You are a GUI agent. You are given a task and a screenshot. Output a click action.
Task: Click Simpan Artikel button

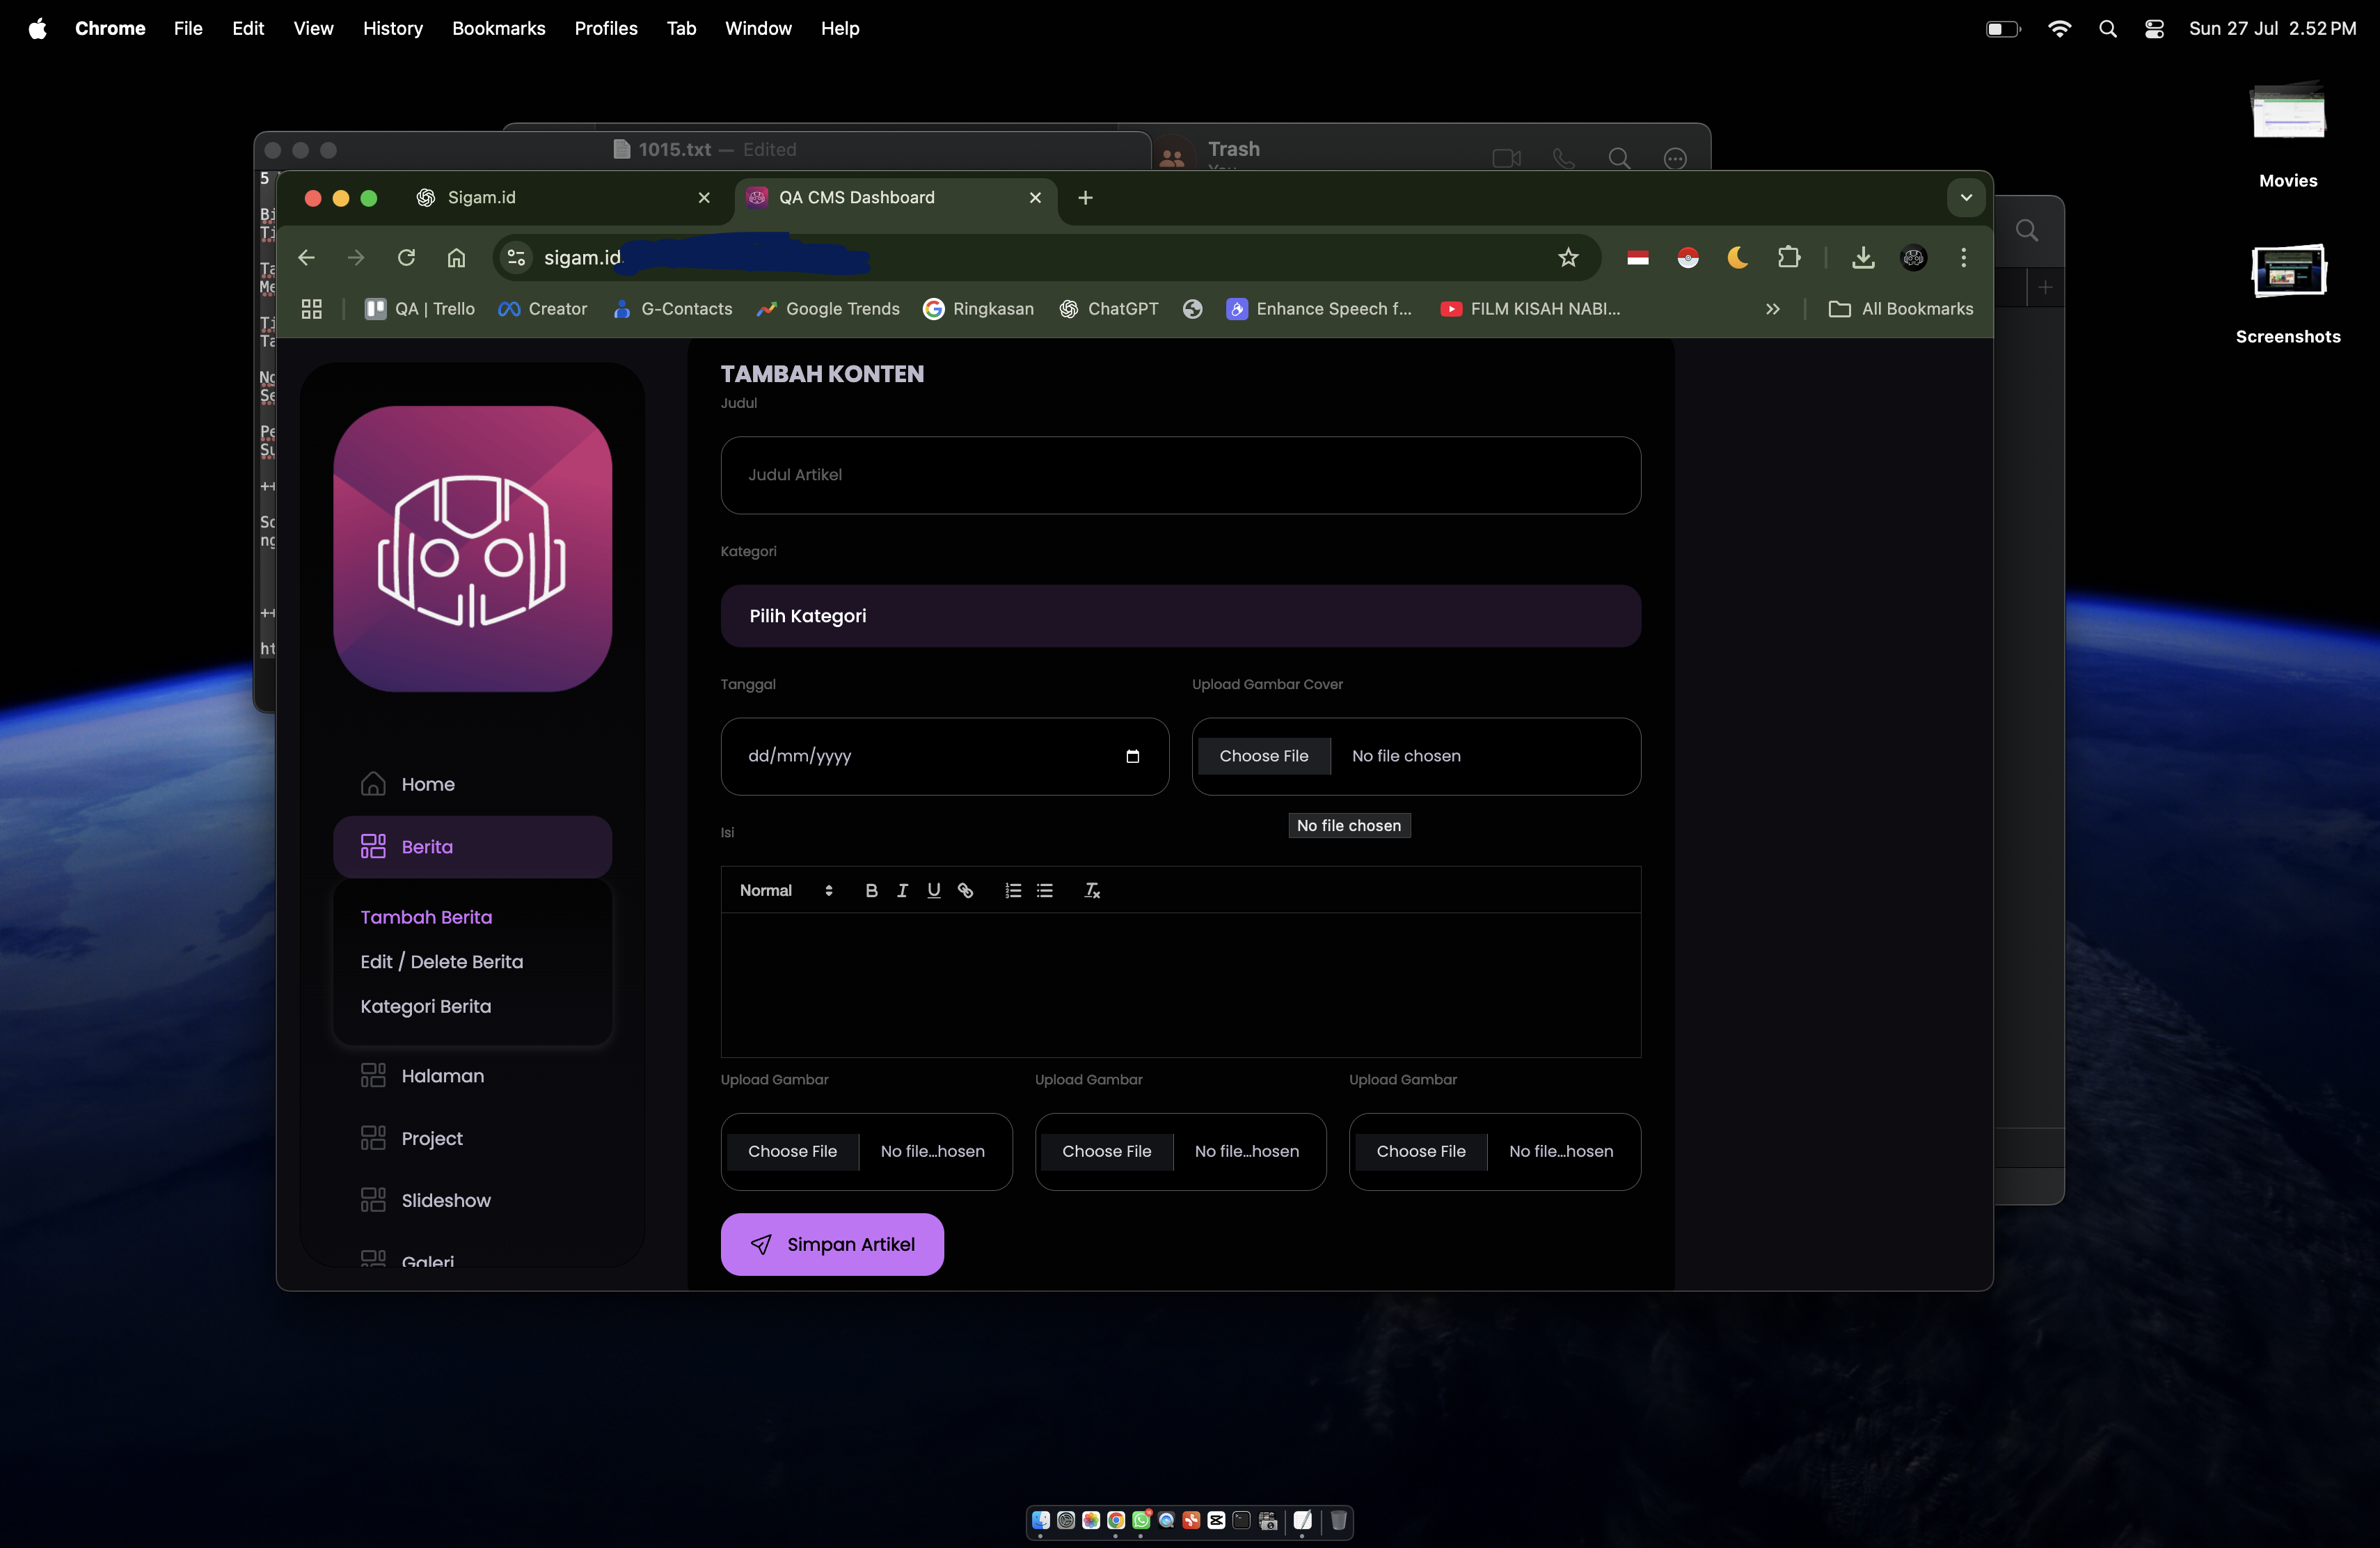click(832, 1244)
